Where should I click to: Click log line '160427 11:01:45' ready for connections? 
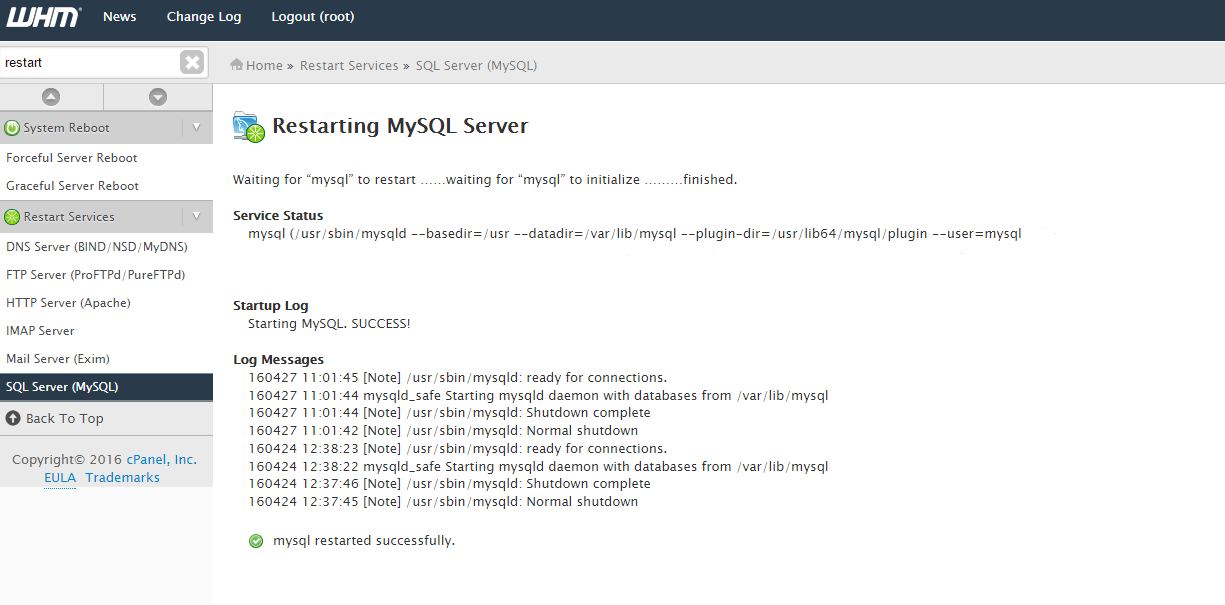click(x=458, y=378)
